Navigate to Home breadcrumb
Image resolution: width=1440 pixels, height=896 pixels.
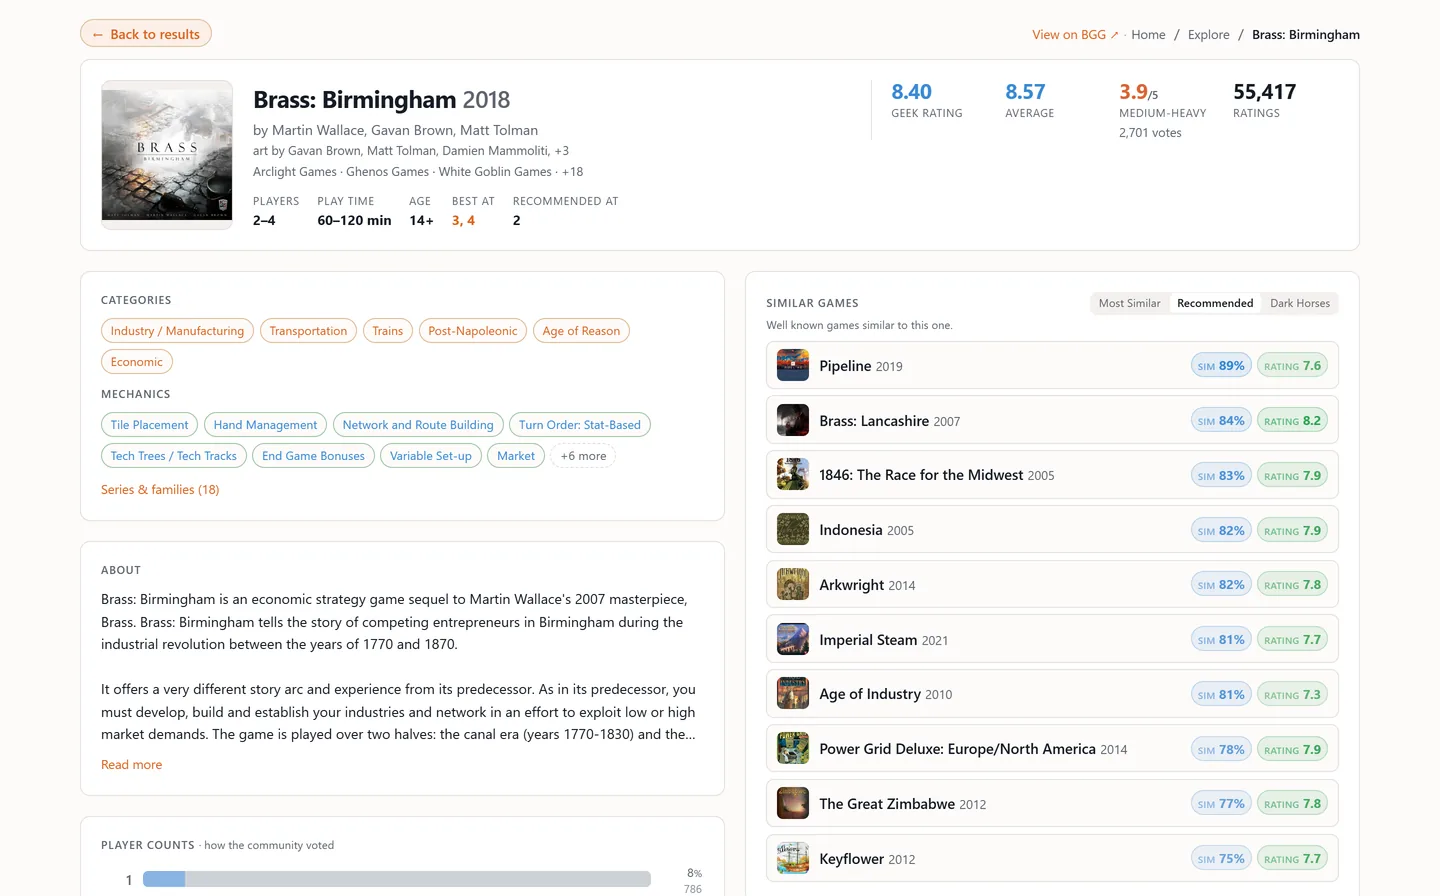click(1148, 35)
